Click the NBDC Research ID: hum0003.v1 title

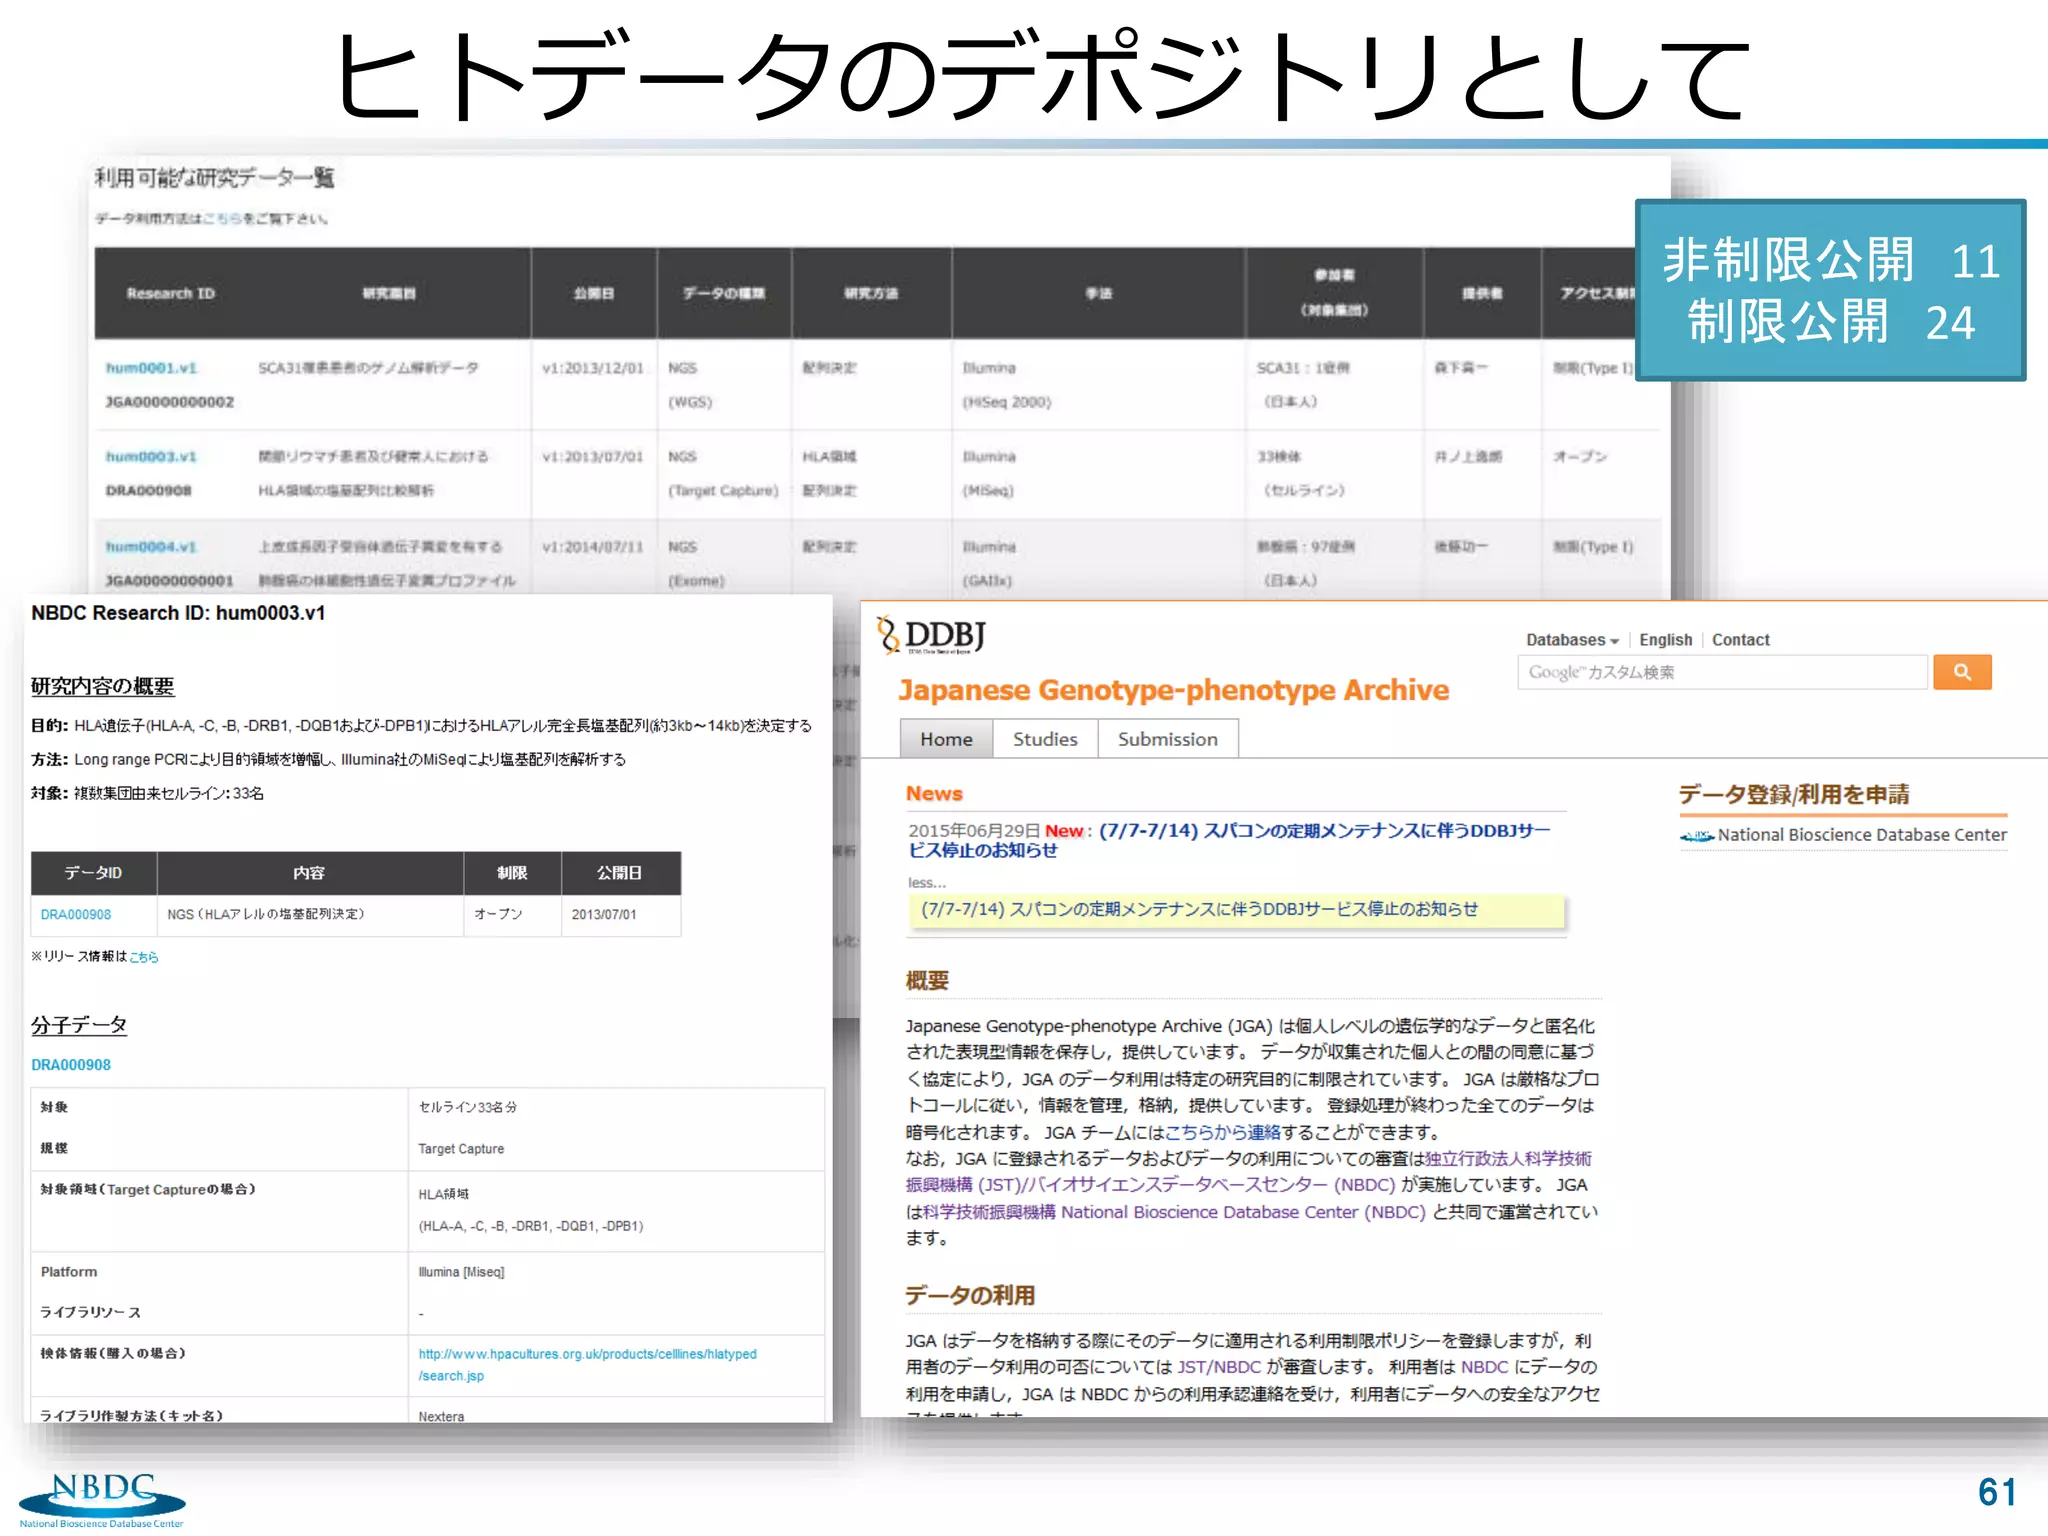pos(178,613)
